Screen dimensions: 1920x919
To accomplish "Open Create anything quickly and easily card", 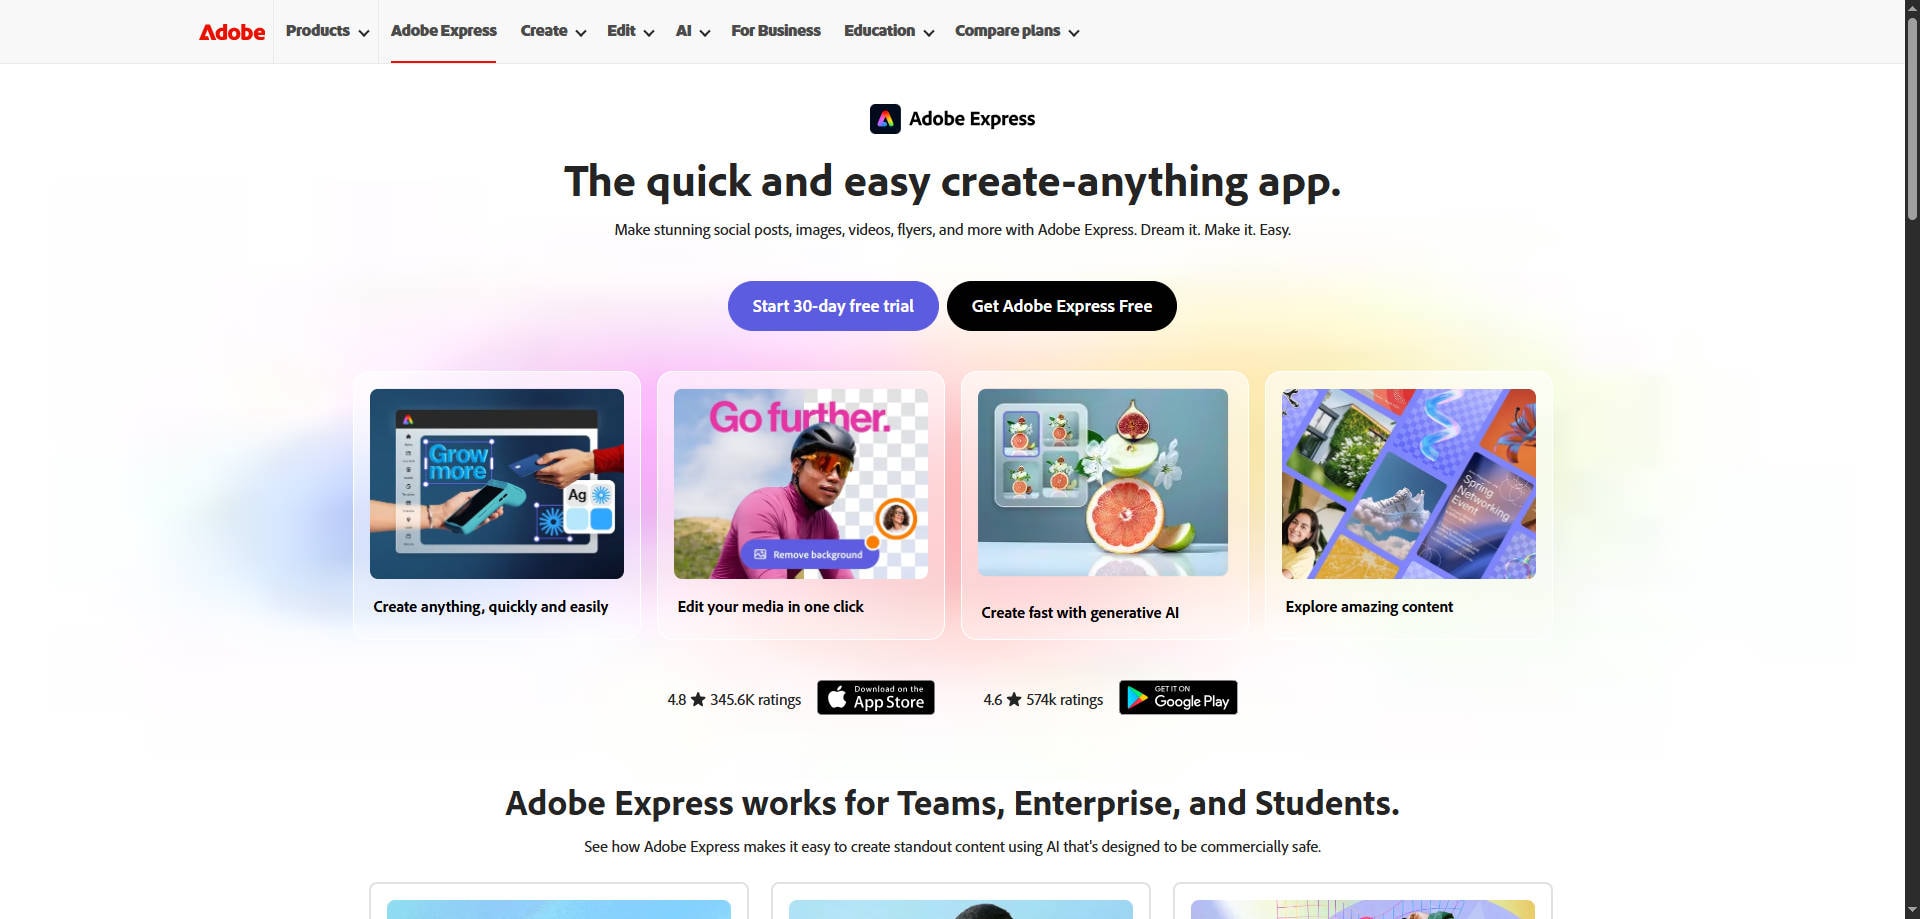I will [497, 505].
